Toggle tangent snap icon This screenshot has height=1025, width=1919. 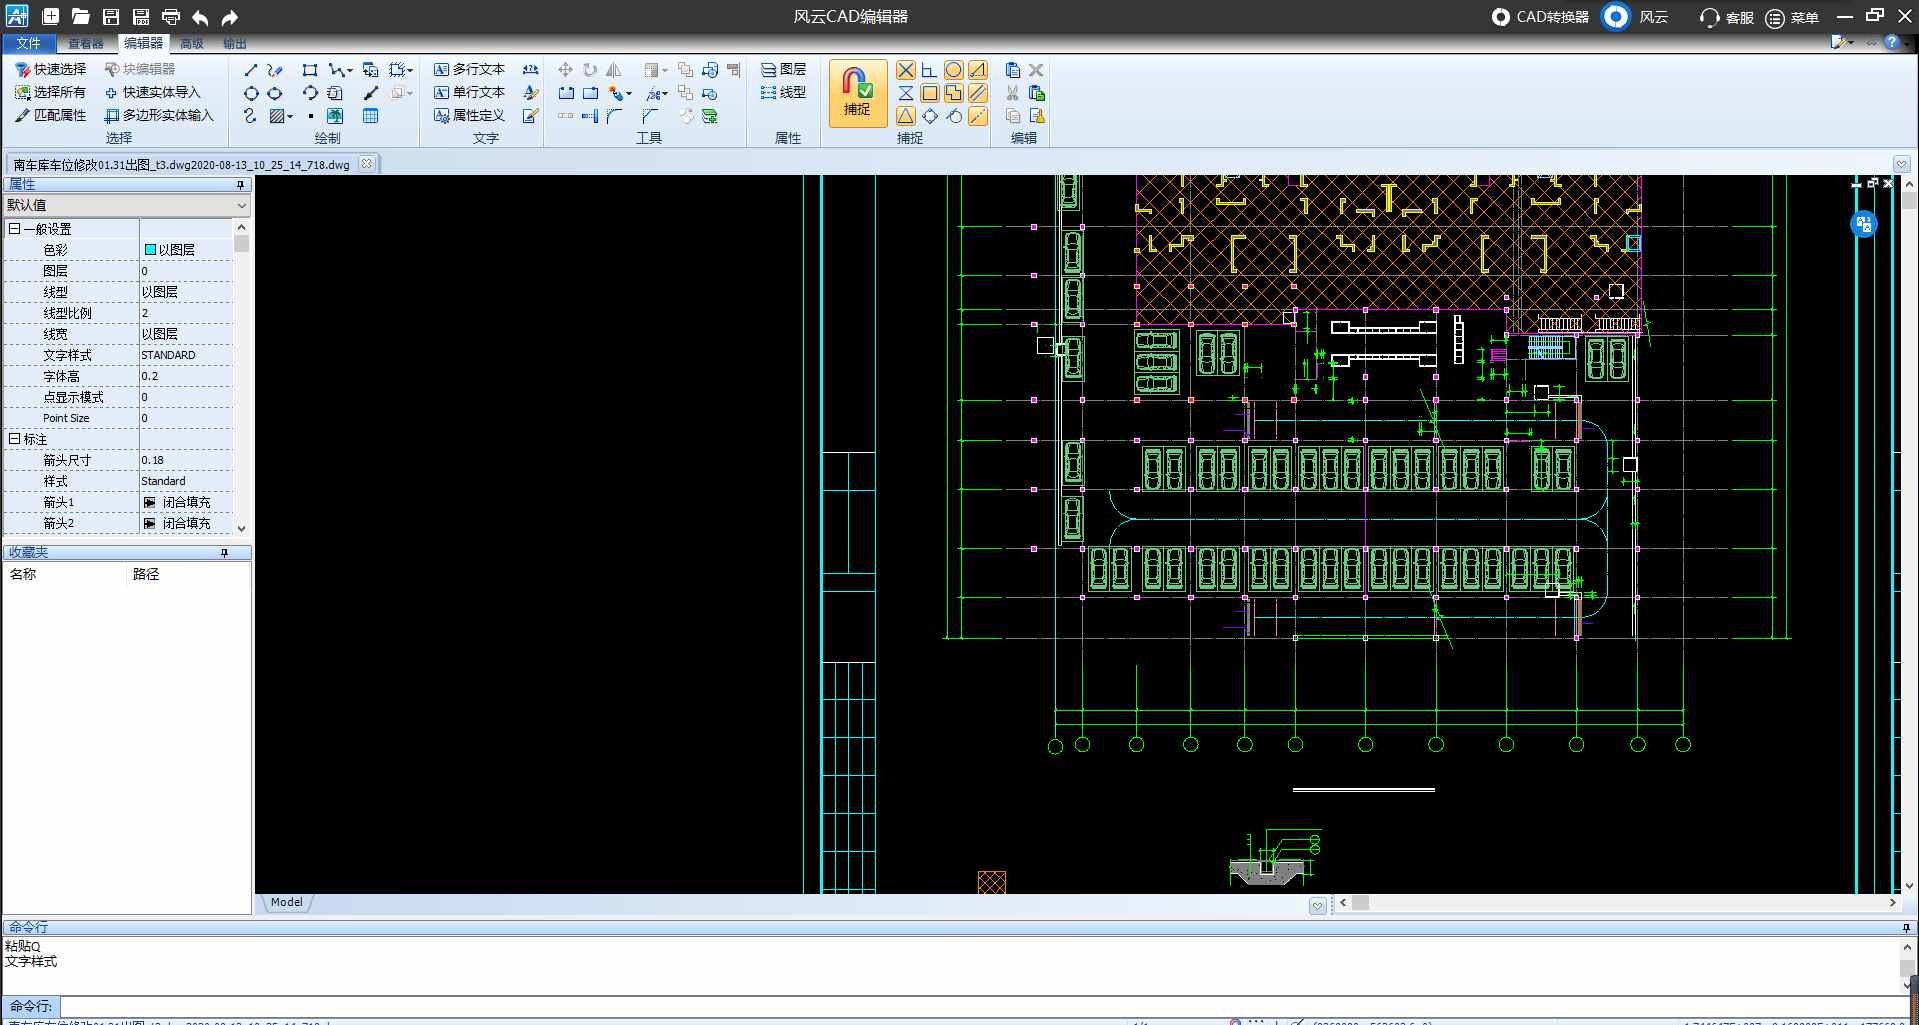click(x=954, y=116)
